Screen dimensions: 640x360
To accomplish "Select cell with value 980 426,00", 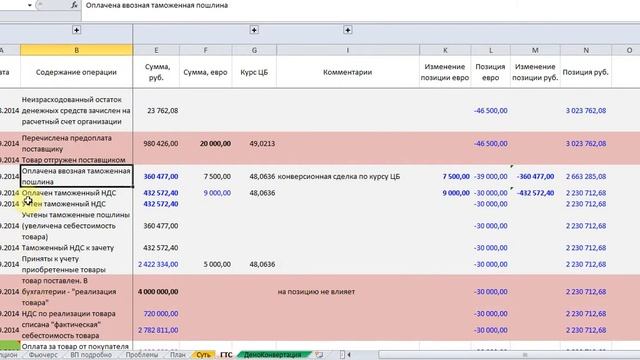I will [x=156, y=143].
